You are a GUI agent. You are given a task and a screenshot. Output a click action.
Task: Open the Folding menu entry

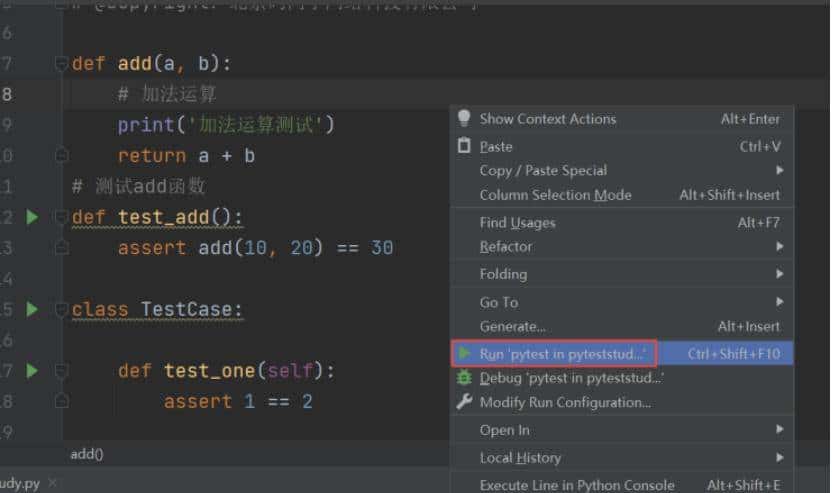(x=622, y=274)
